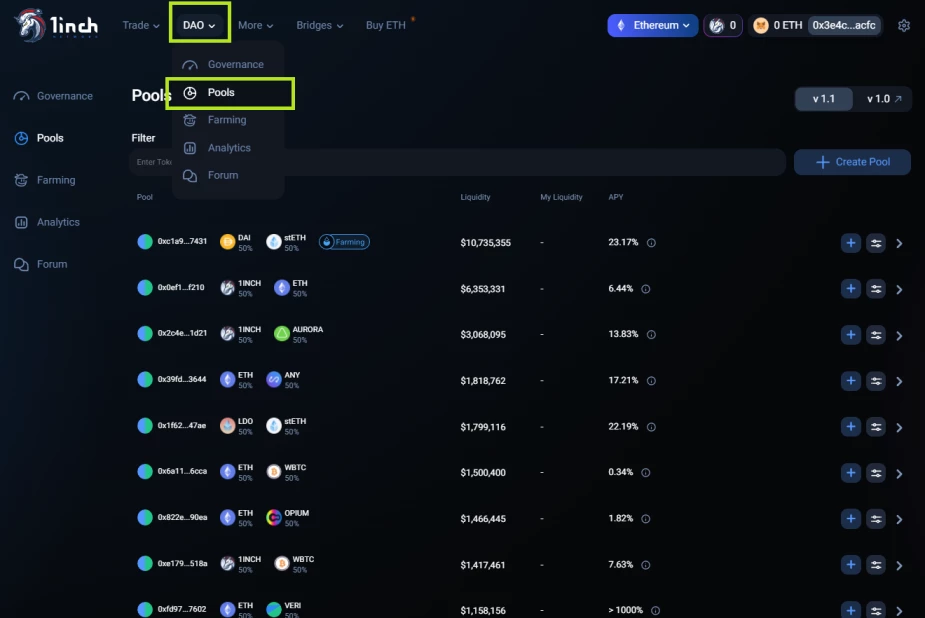The image size is (925, 618).
Task: Expand the 0x39fd...3644 pool row chevron
Action: click(x=899, y=382)
